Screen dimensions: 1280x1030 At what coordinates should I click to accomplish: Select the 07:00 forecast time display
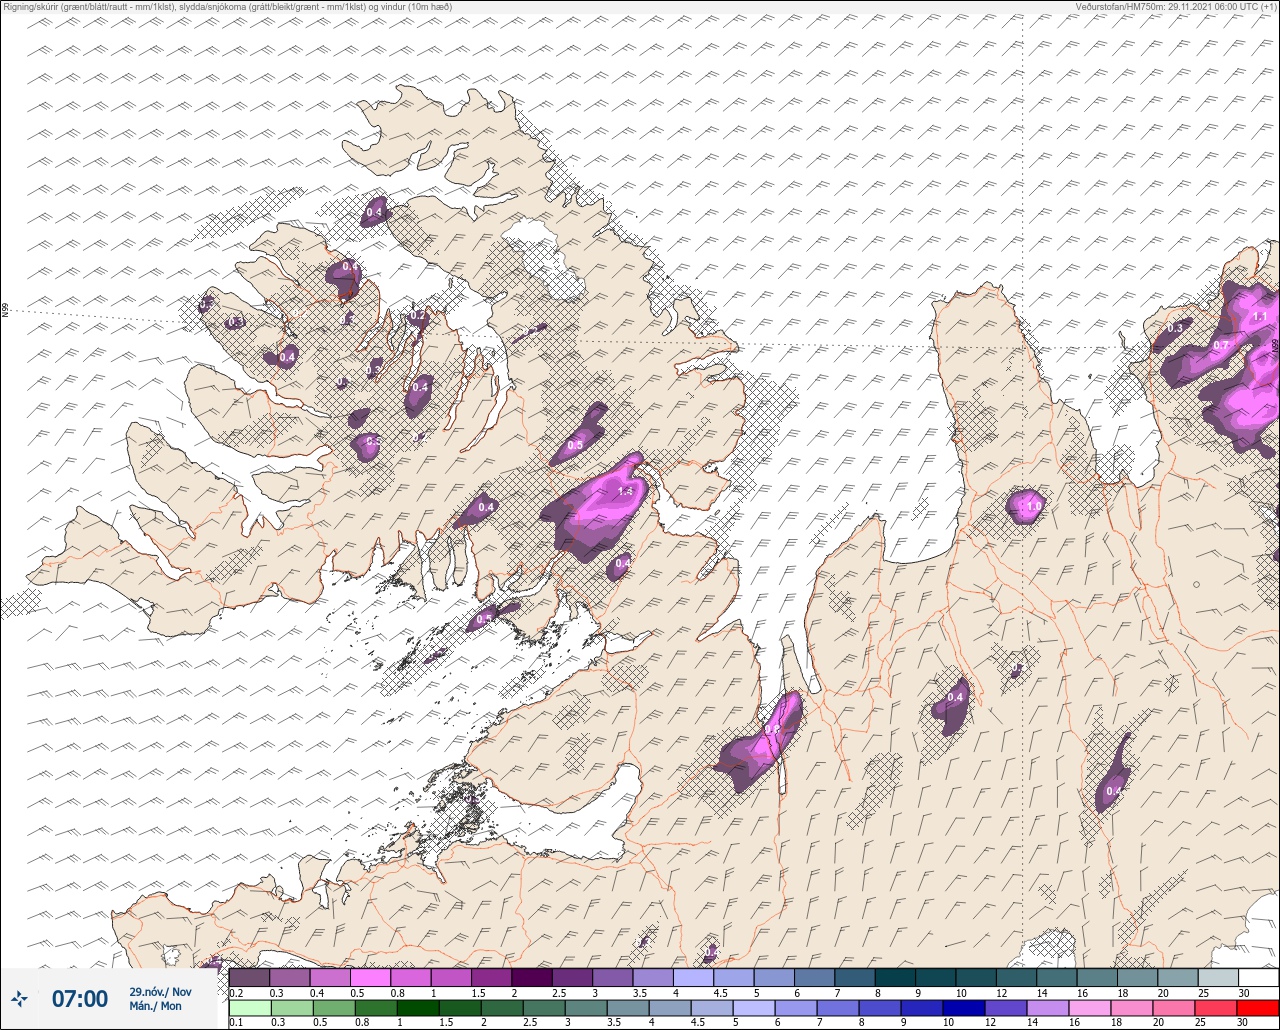pos(80,998)
